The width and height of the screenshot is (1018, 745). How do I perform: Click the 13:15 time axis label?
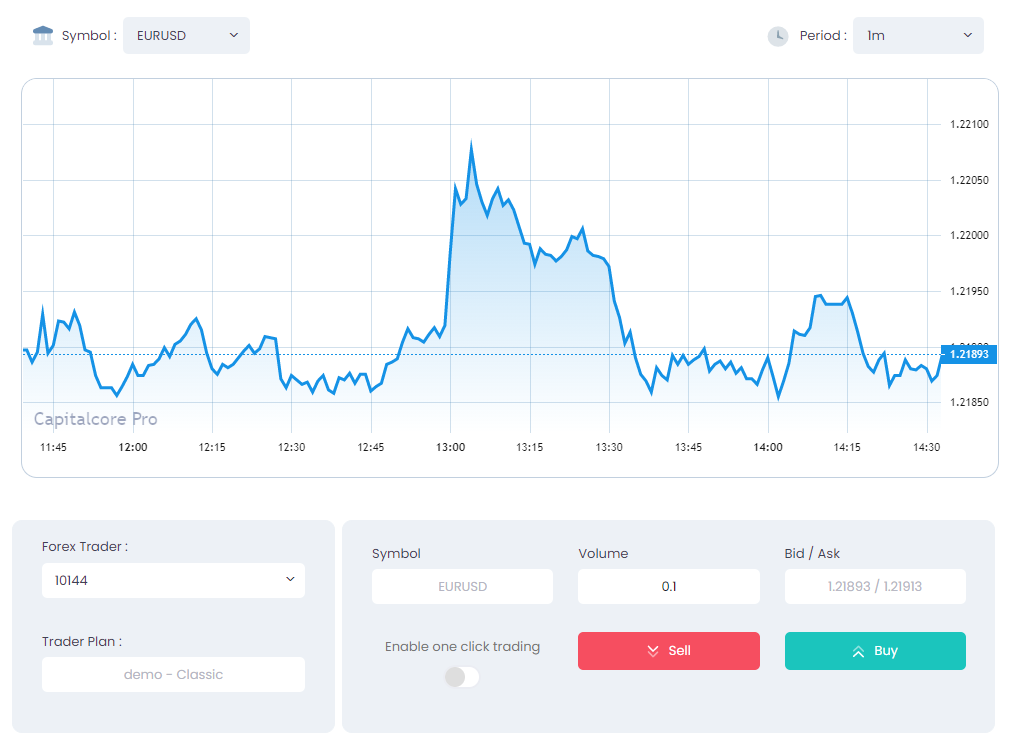[x=530, y=447]
